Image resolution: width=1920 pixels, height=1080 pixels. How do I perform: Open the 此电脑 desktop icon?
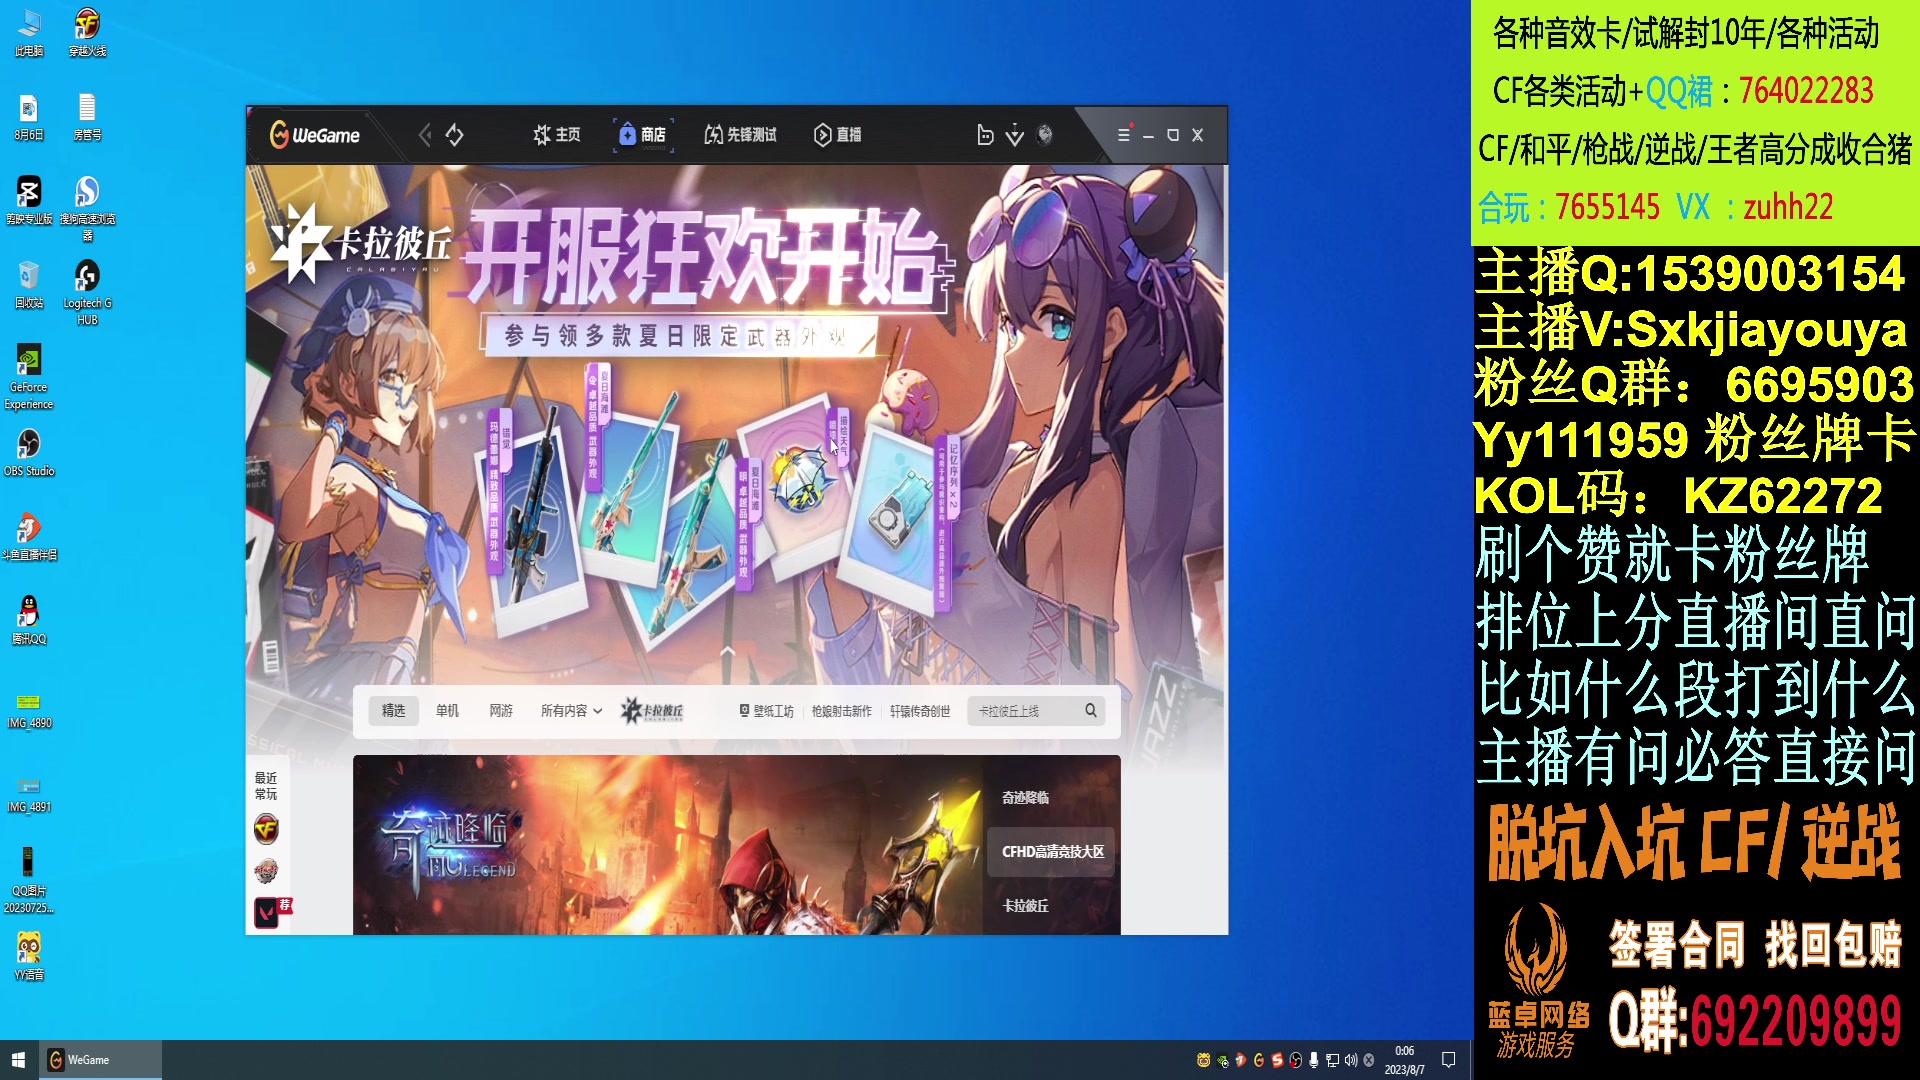coord(29,32)
